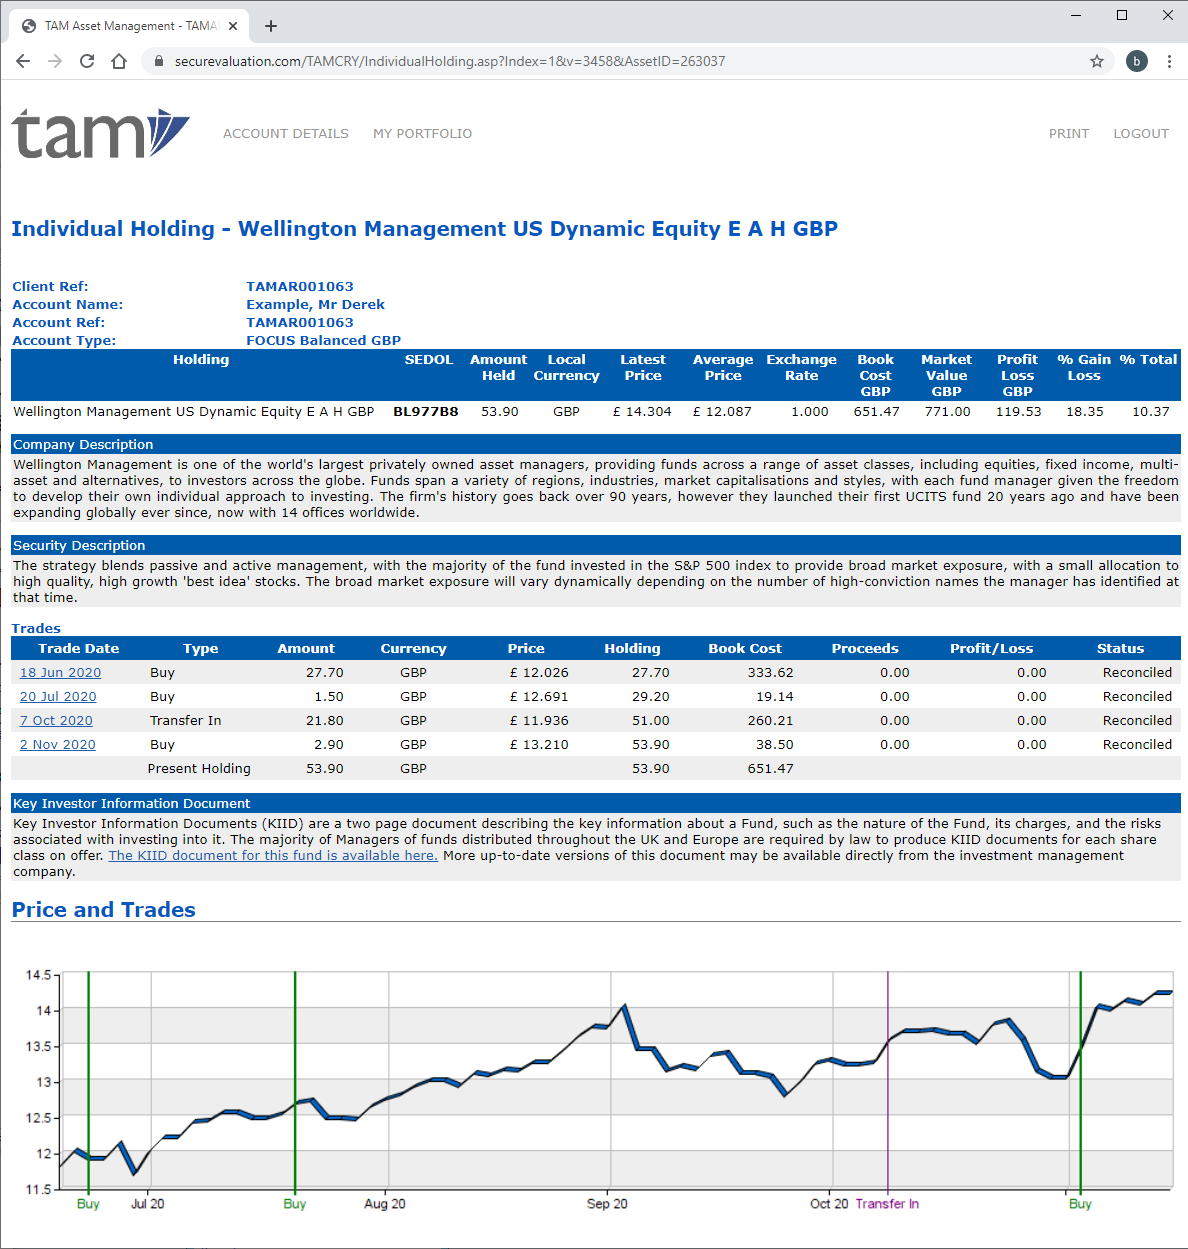Viewport: 1188px width, 1249px height.
Task: Open the Chrome three-dot menu
Action: tap(1169, 61)
